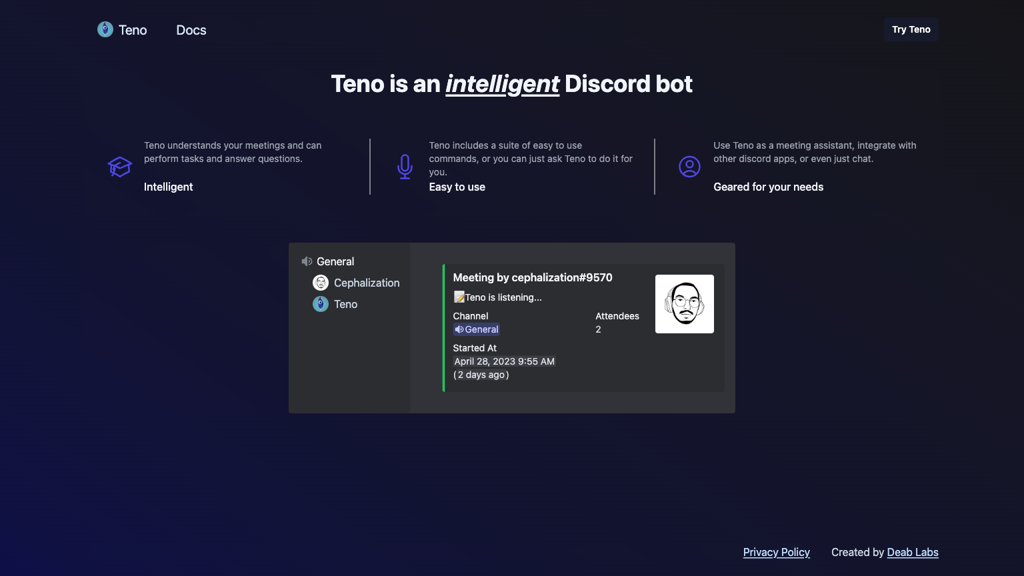Expand the General channel member list
Screen dimensions: 1024x576
coord(335,261)
